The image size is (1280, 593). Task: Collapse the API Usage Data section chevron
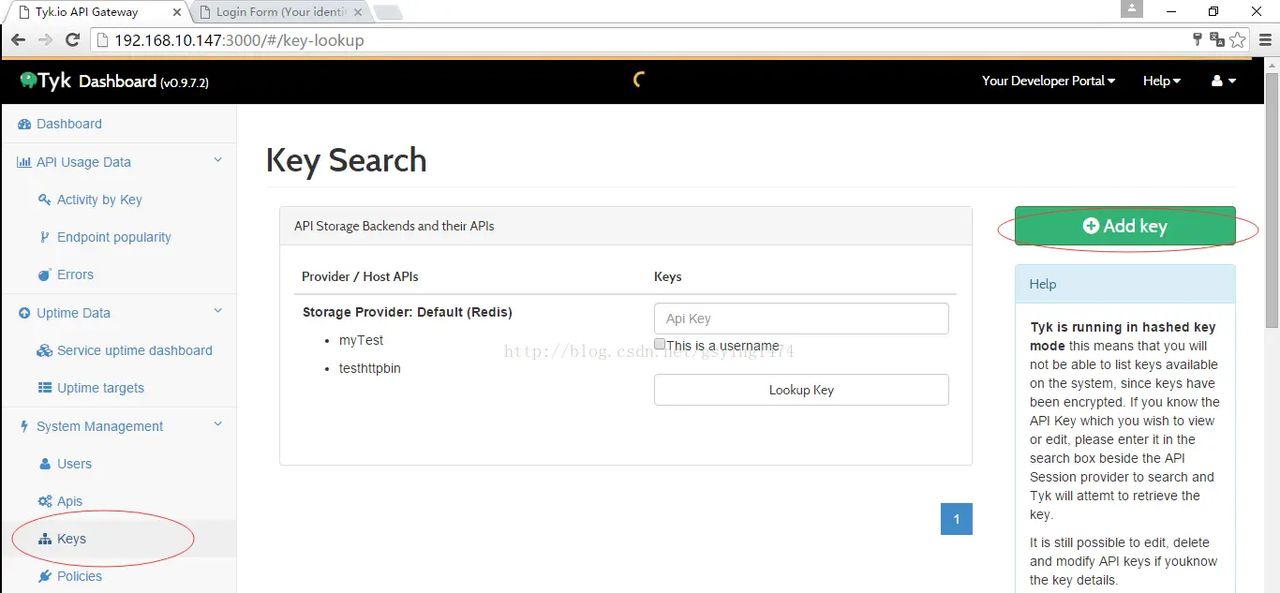218,160
